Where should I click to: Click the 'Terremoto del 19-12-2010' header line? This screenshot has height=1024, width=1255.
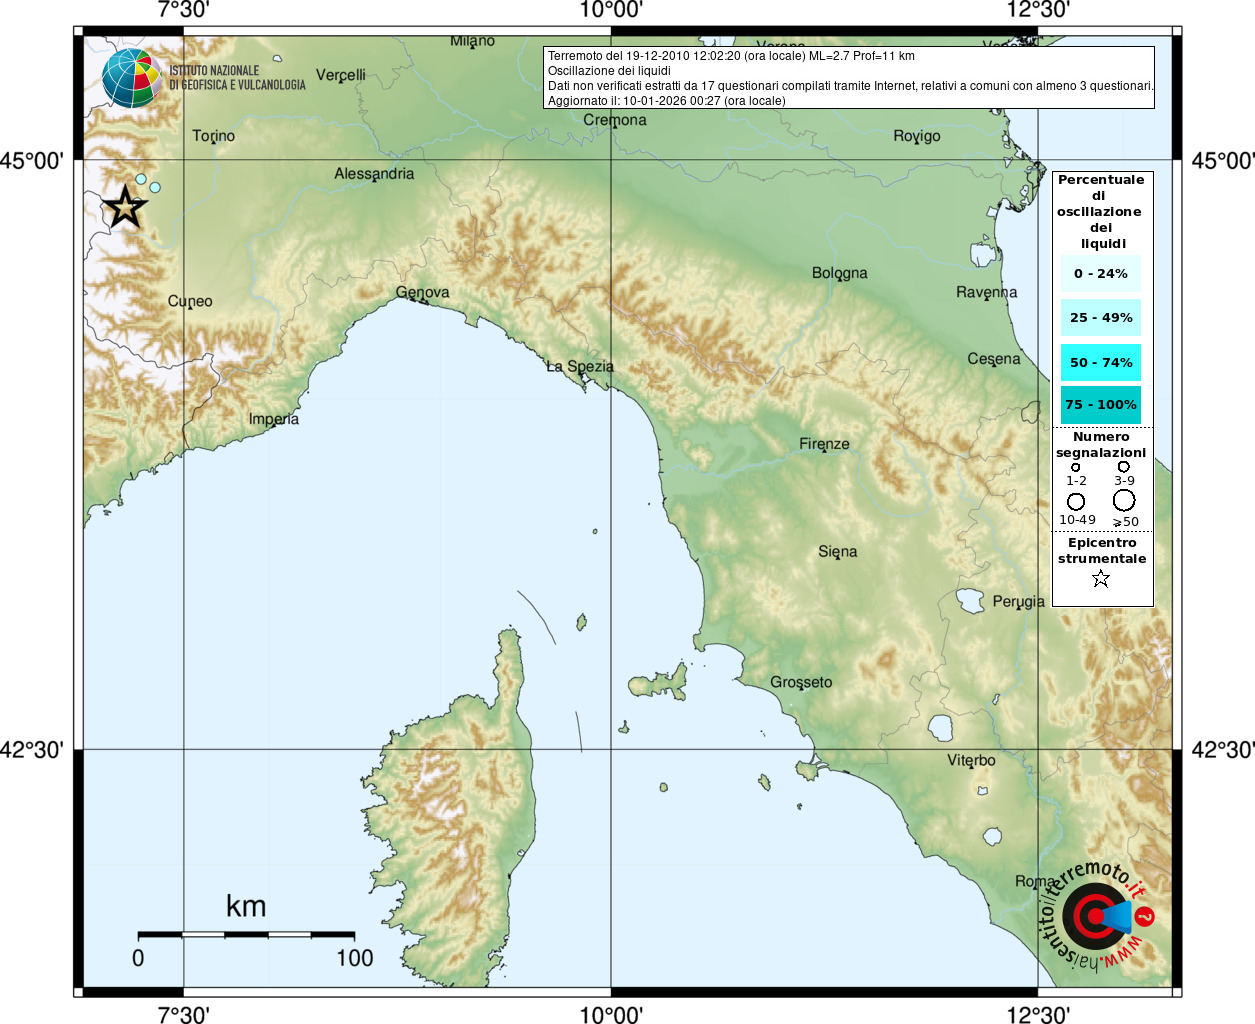(x=731, y=56)
